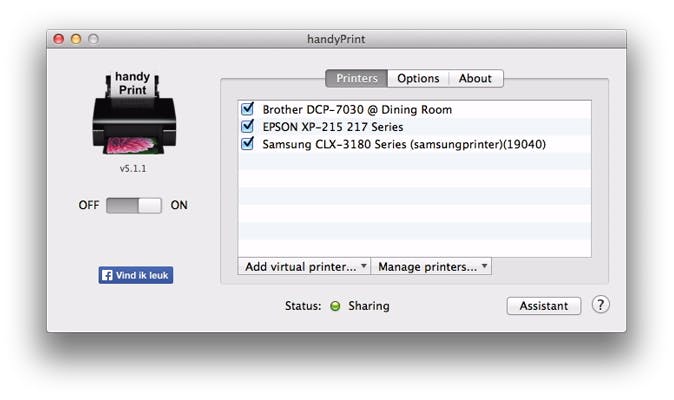The width and height of the screenshot is (674, 400).
Task: Minimize the handyPrint window with yellow button
Action: (76, 39)
